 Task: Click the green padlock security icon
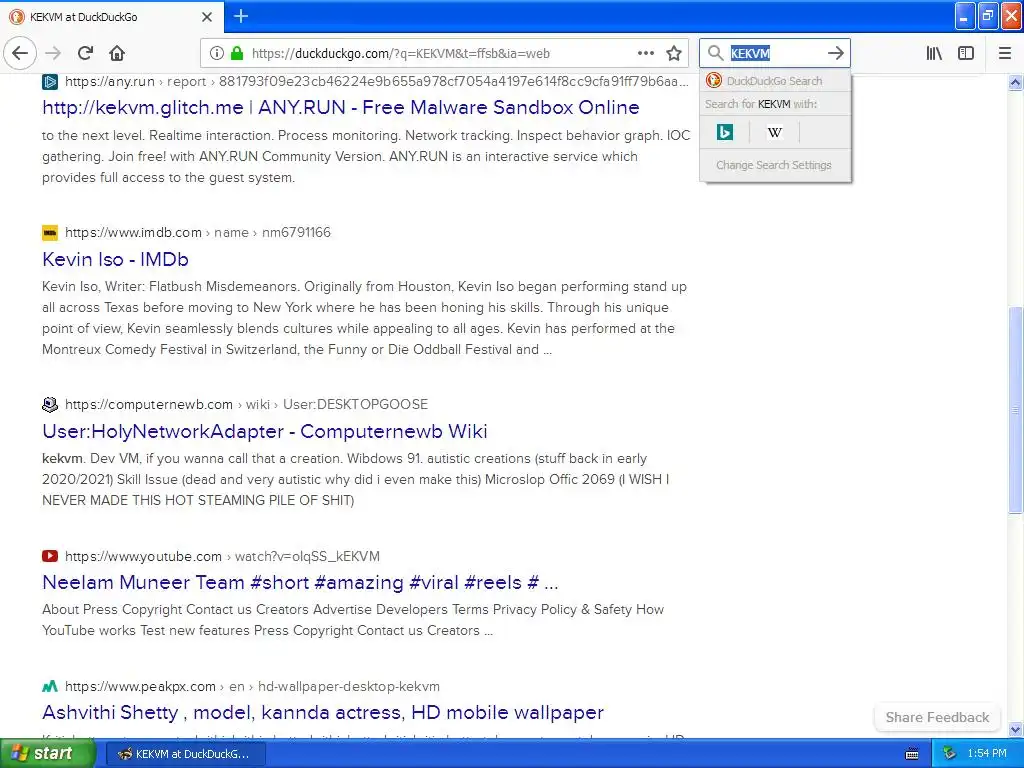237,54
